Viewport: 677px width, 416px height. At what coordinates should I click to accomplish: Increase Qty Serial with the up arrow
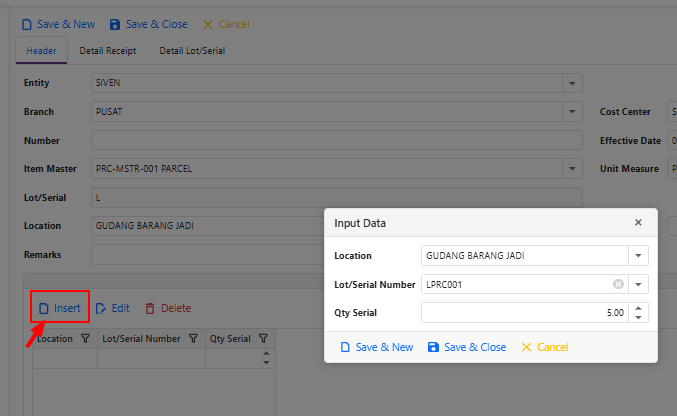click(638, 308)
